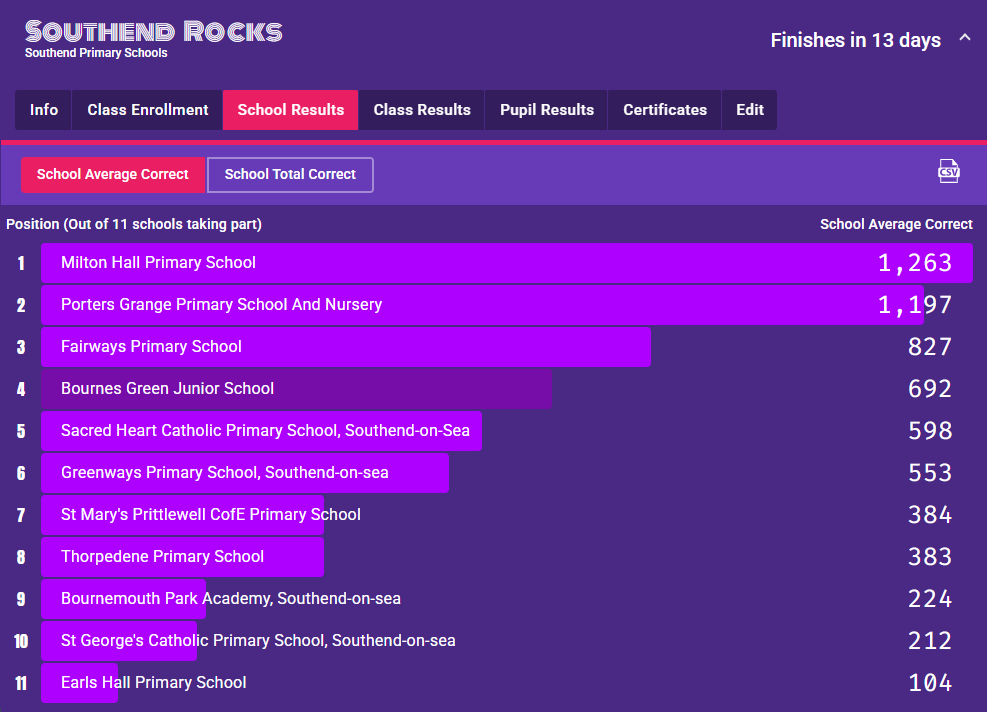Click the Position column heading
Viewport: 987px width, 712px height.
click(134, 224)
